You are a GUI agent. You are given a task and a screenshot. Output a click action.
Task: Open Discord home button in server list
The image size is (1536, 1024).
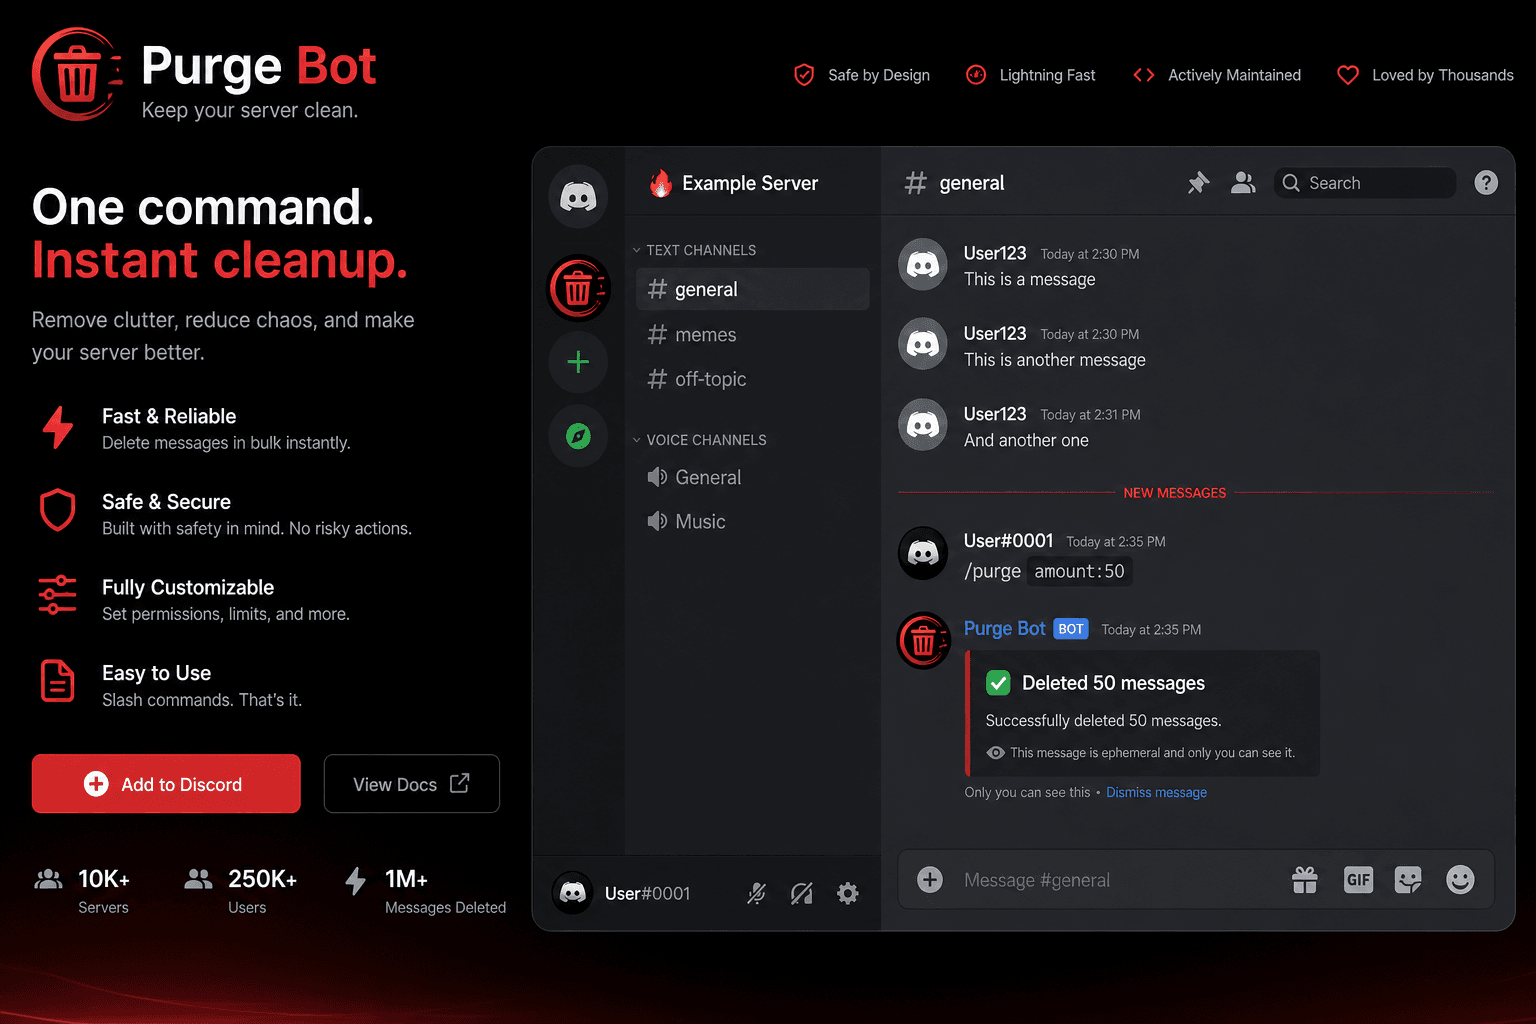click(x=578, y=196)
